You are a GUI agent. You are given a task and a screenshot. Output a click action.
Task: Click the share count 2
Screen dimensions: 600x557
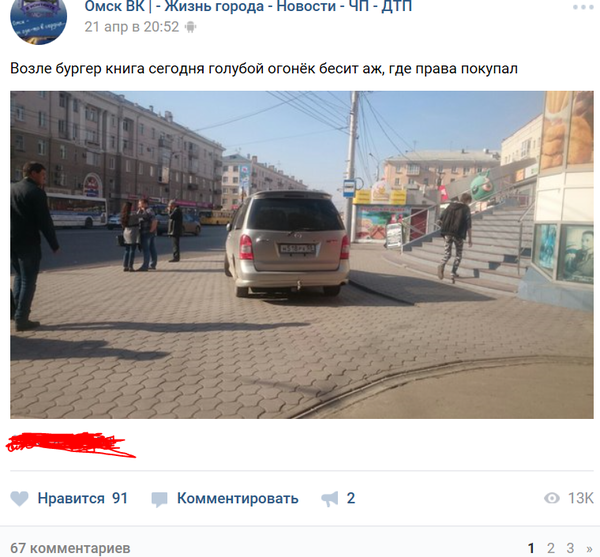click(x=351, y=498)
